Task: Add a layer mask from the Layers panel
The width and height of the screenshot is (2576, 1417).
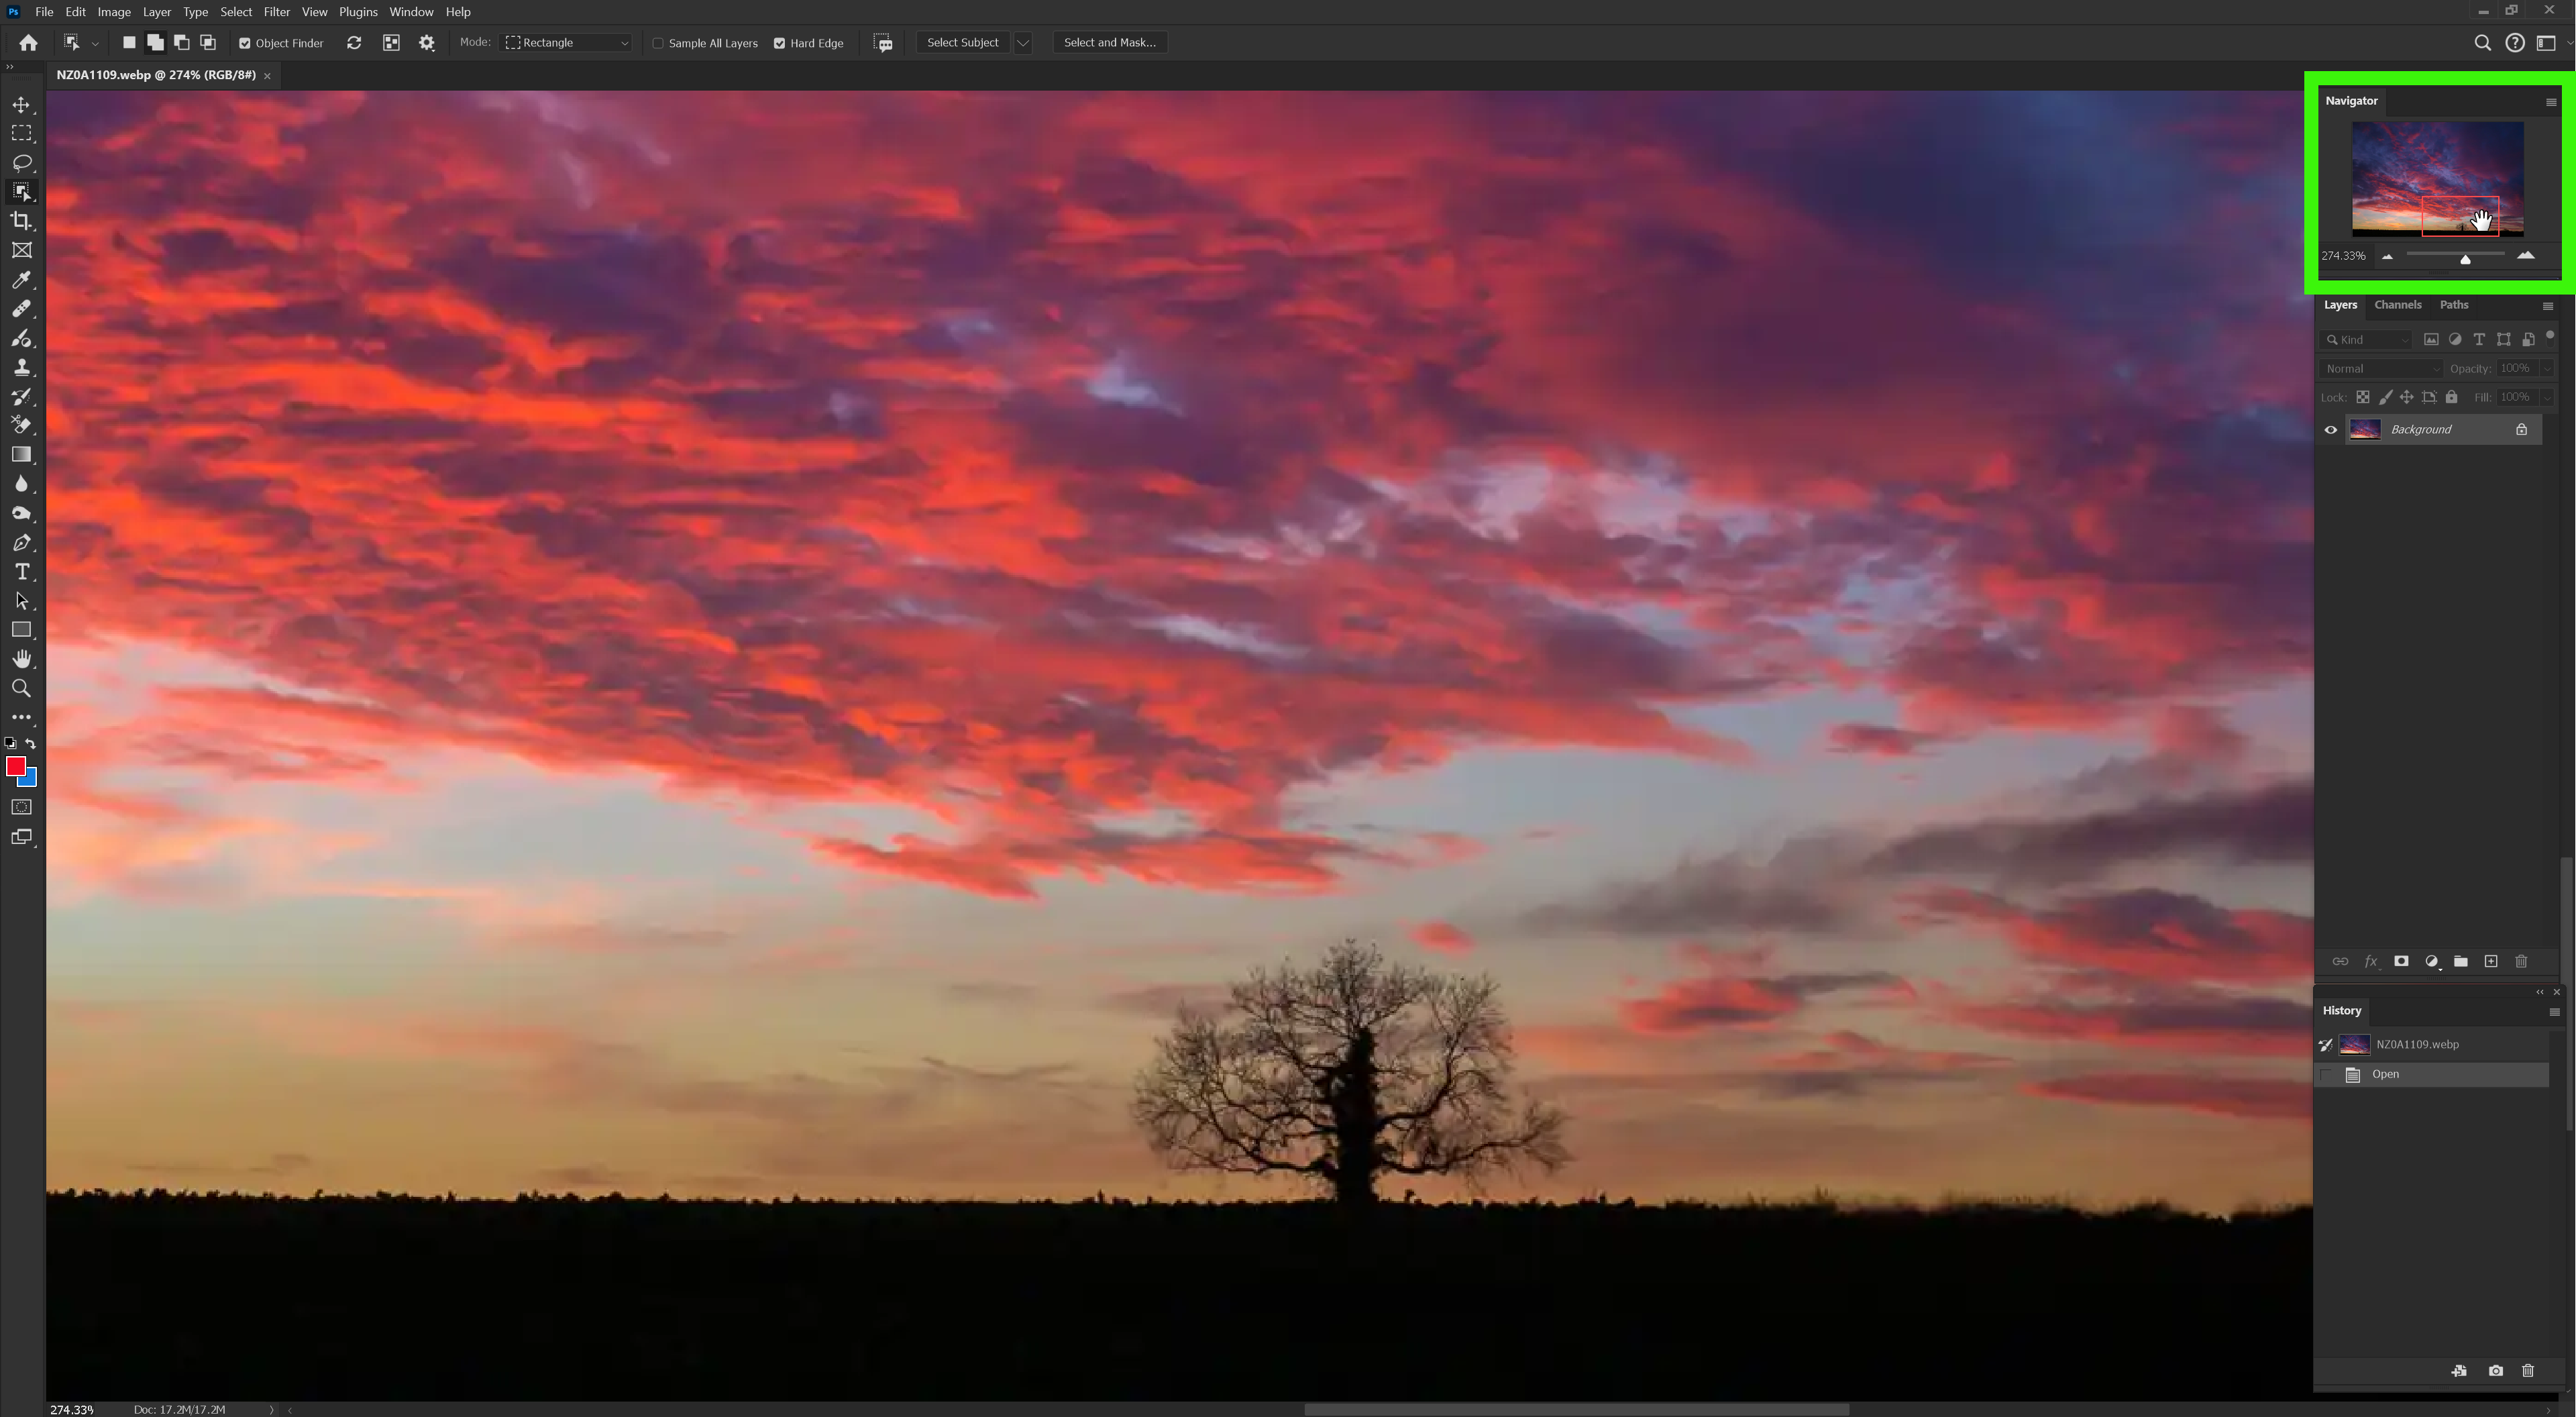Action: tap(2401, 961)
